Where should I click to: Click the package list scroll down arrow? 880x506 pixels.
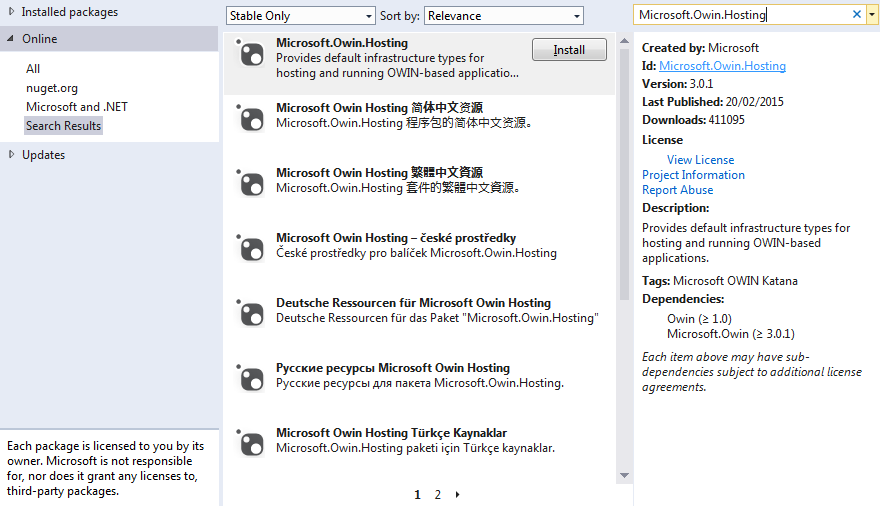[x=624, y=476]
